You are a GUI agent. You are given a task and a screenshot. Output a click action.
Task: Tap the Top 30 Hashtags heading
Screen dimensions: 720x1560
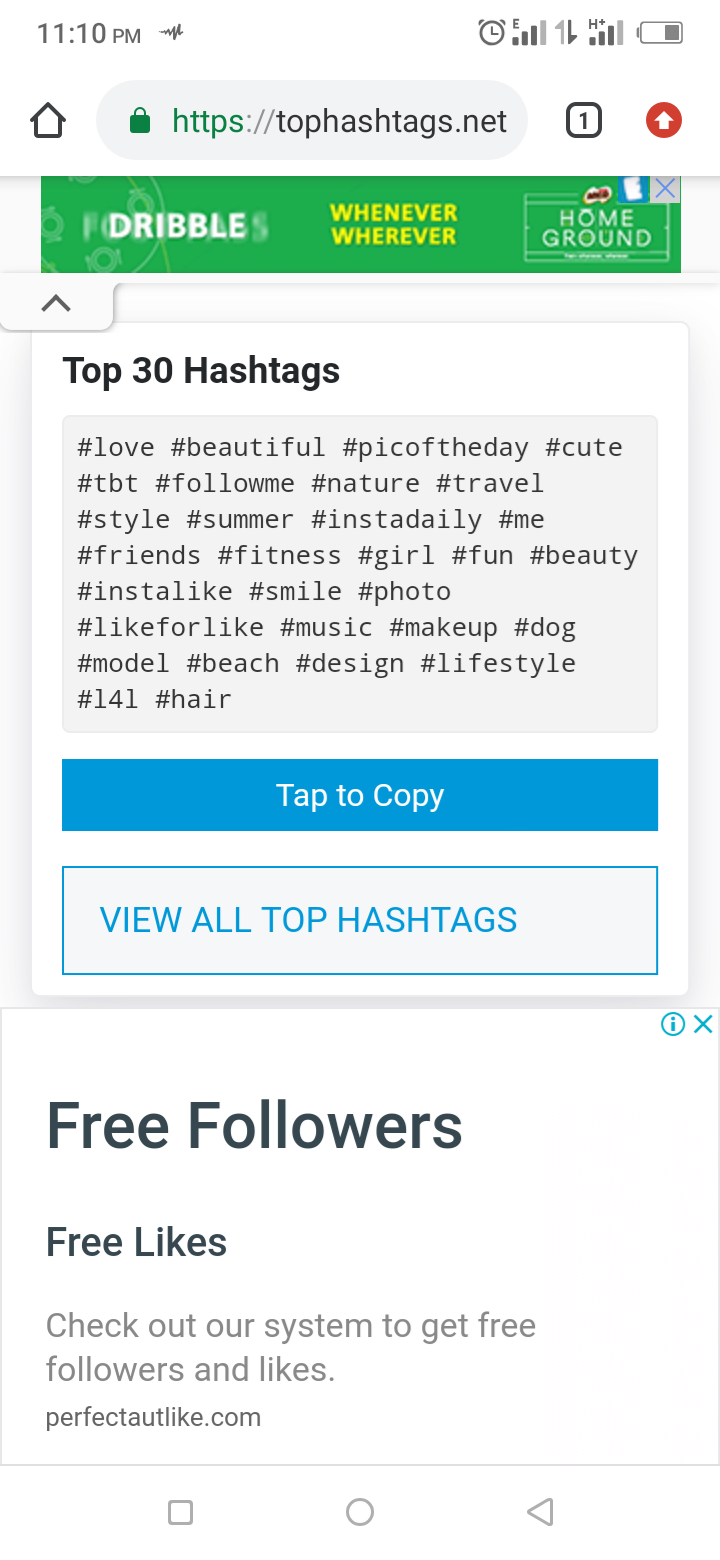(x=201, y=371)
